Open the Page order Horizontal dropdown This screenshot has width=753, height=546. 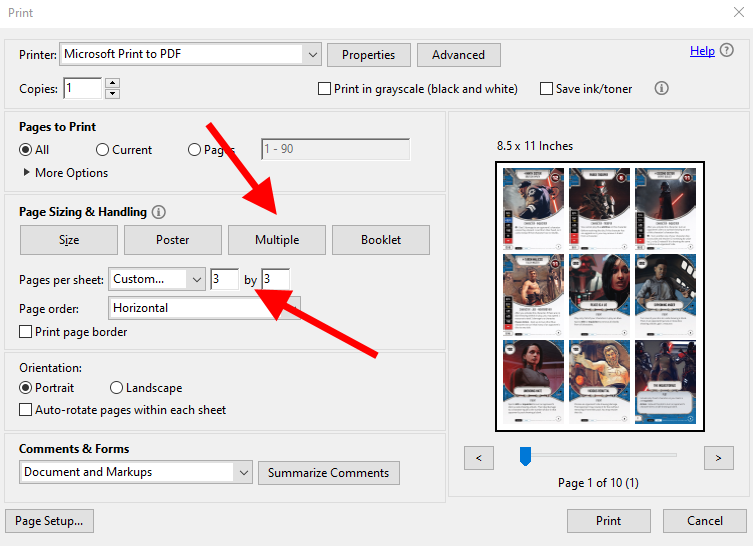[204, 308]
